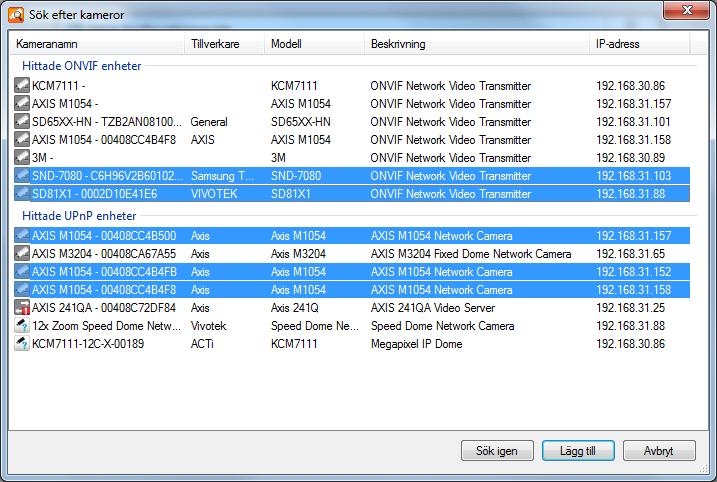717x482 pixels.
Task: Click the SD81X1 model cell
Action: tap(290, 194)
